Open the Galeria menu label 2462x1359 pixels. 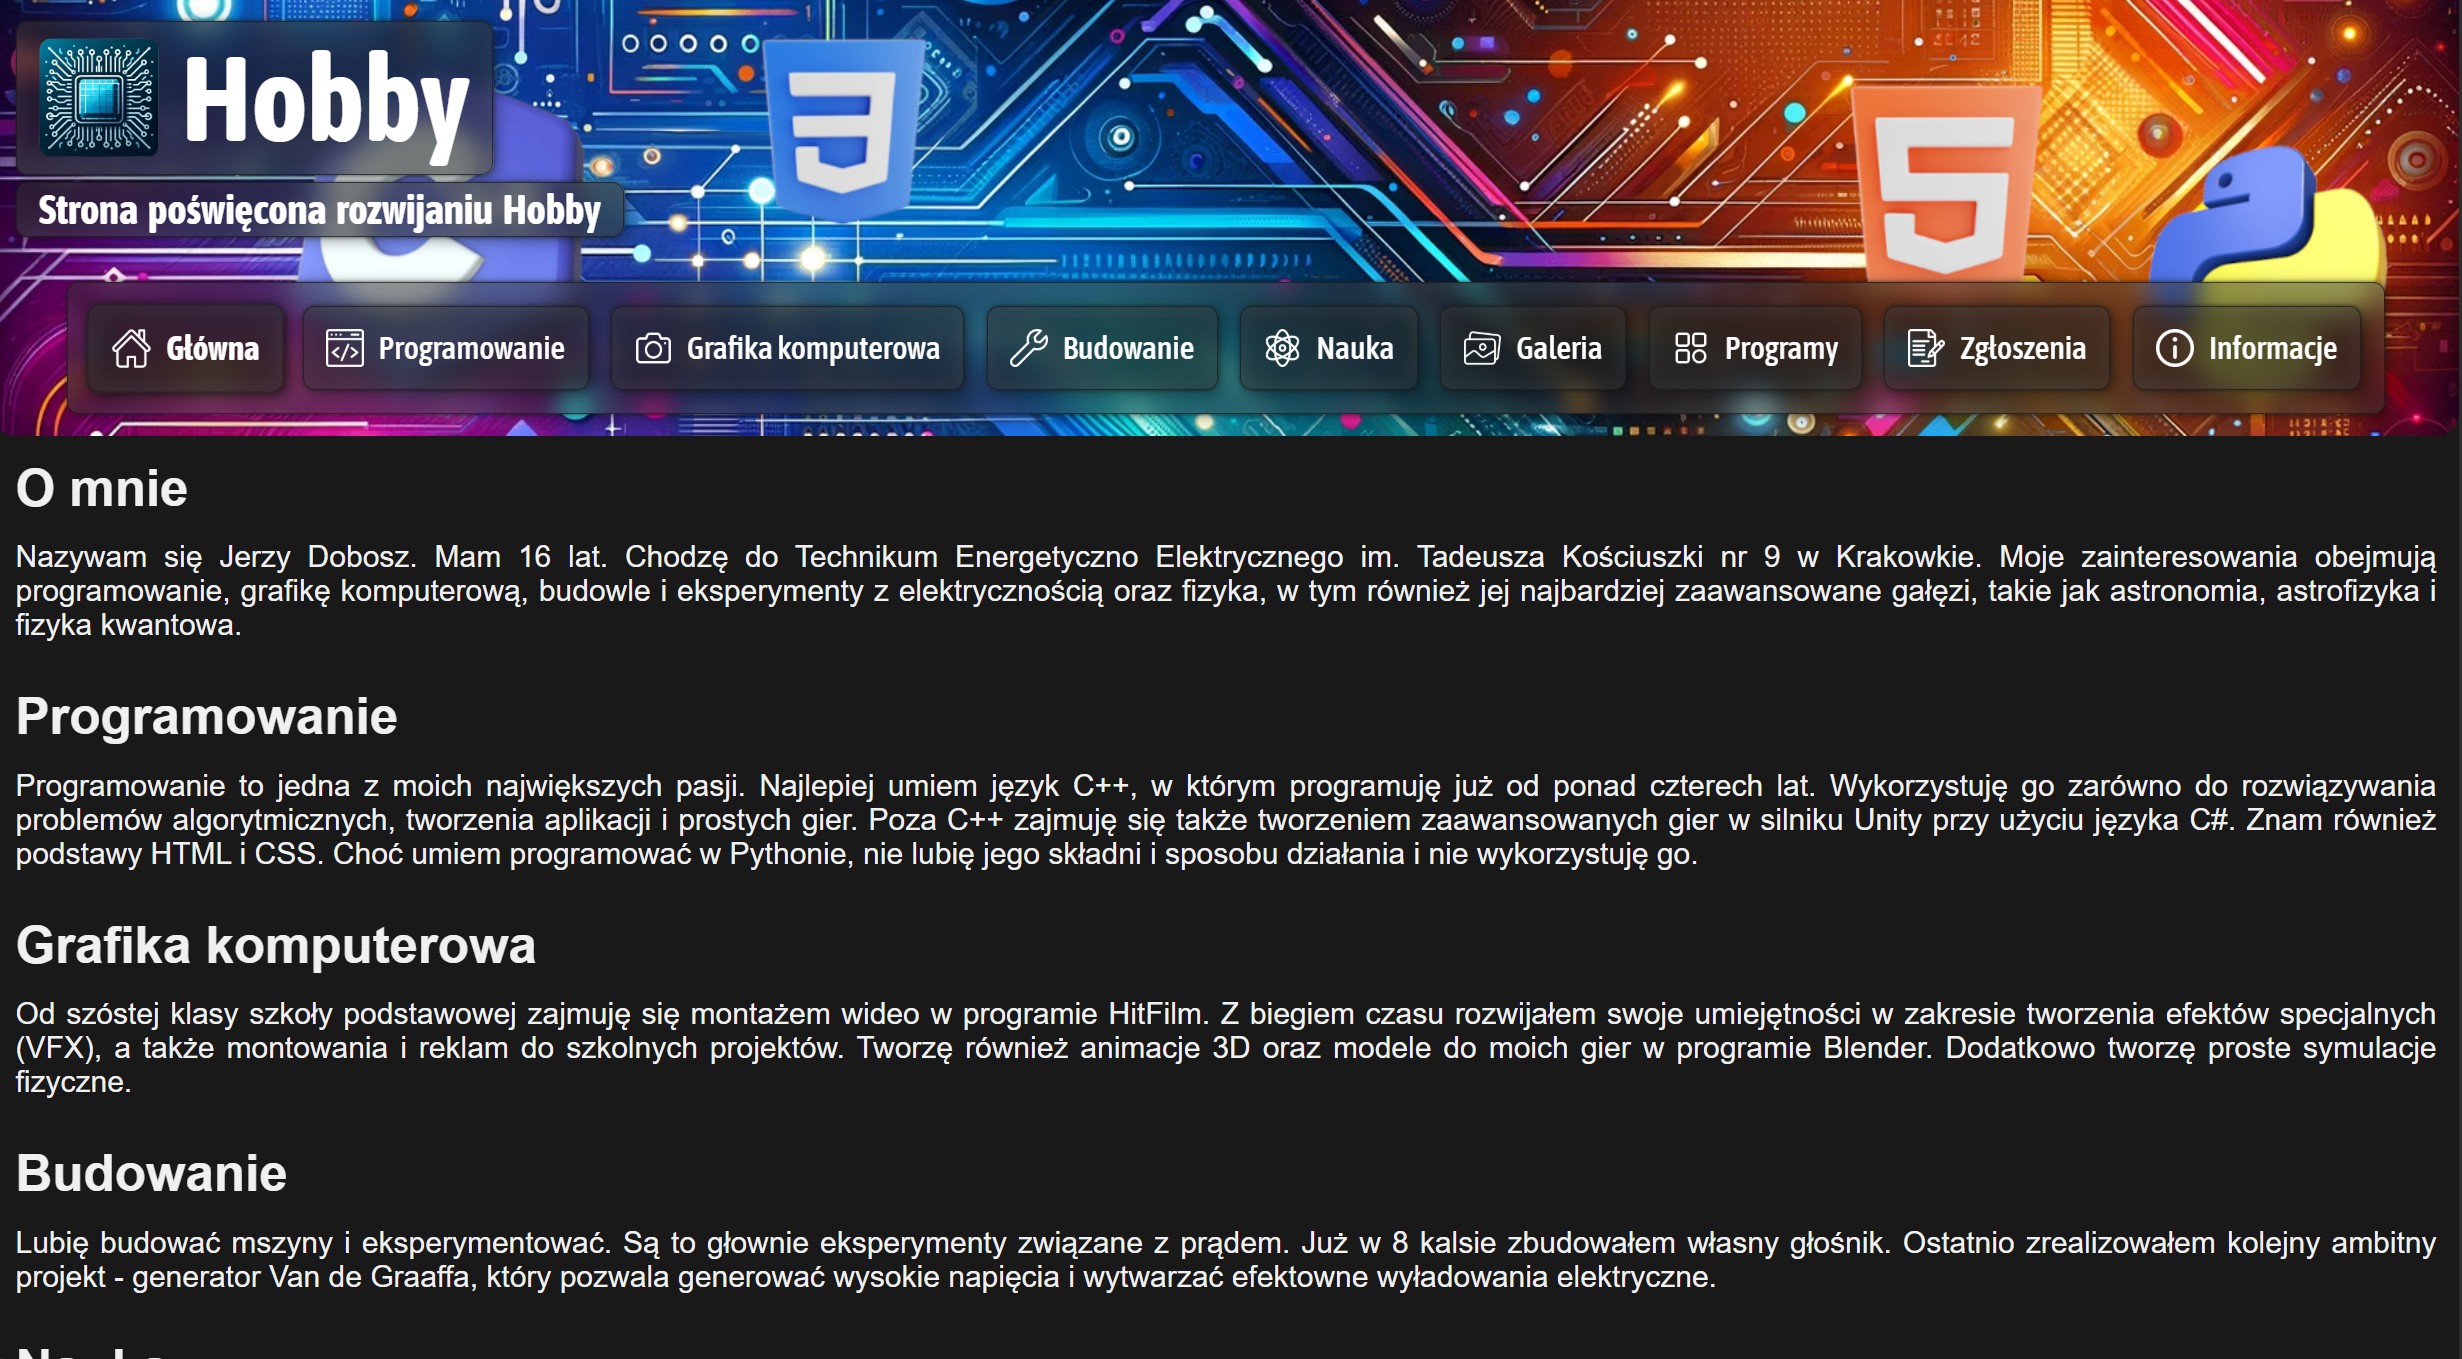[1558, 349]
